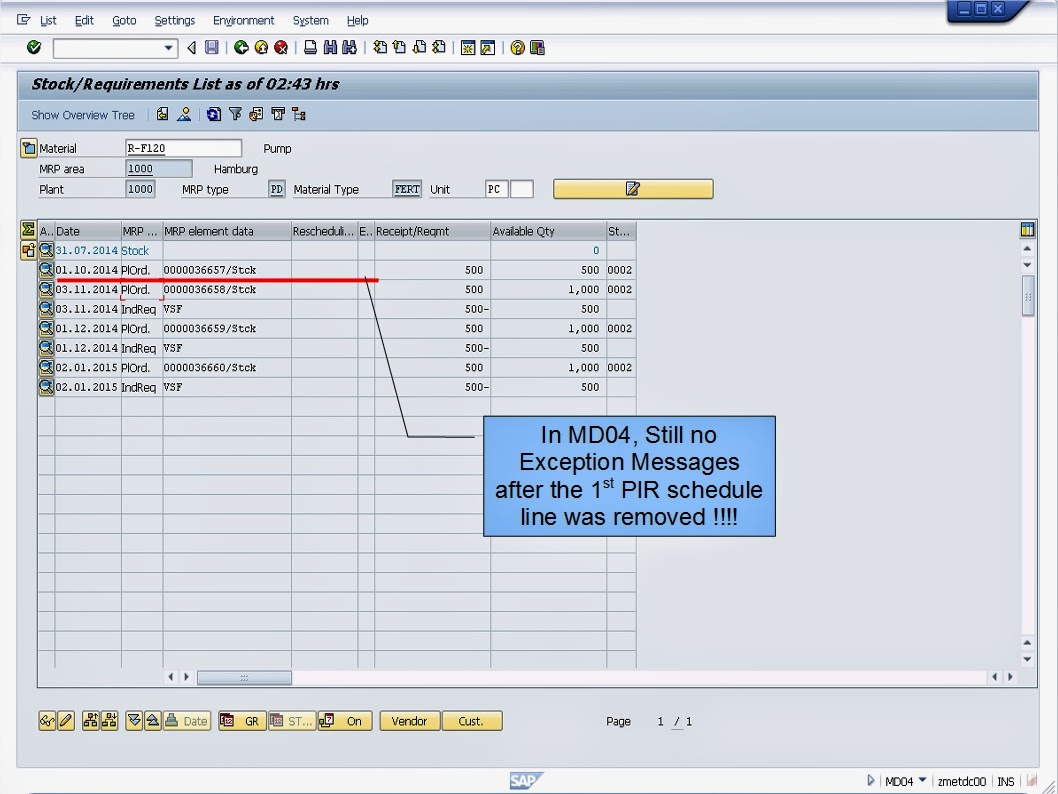Click the GR button
Screen dimensions: 1058x794
[x=242, y=721]
